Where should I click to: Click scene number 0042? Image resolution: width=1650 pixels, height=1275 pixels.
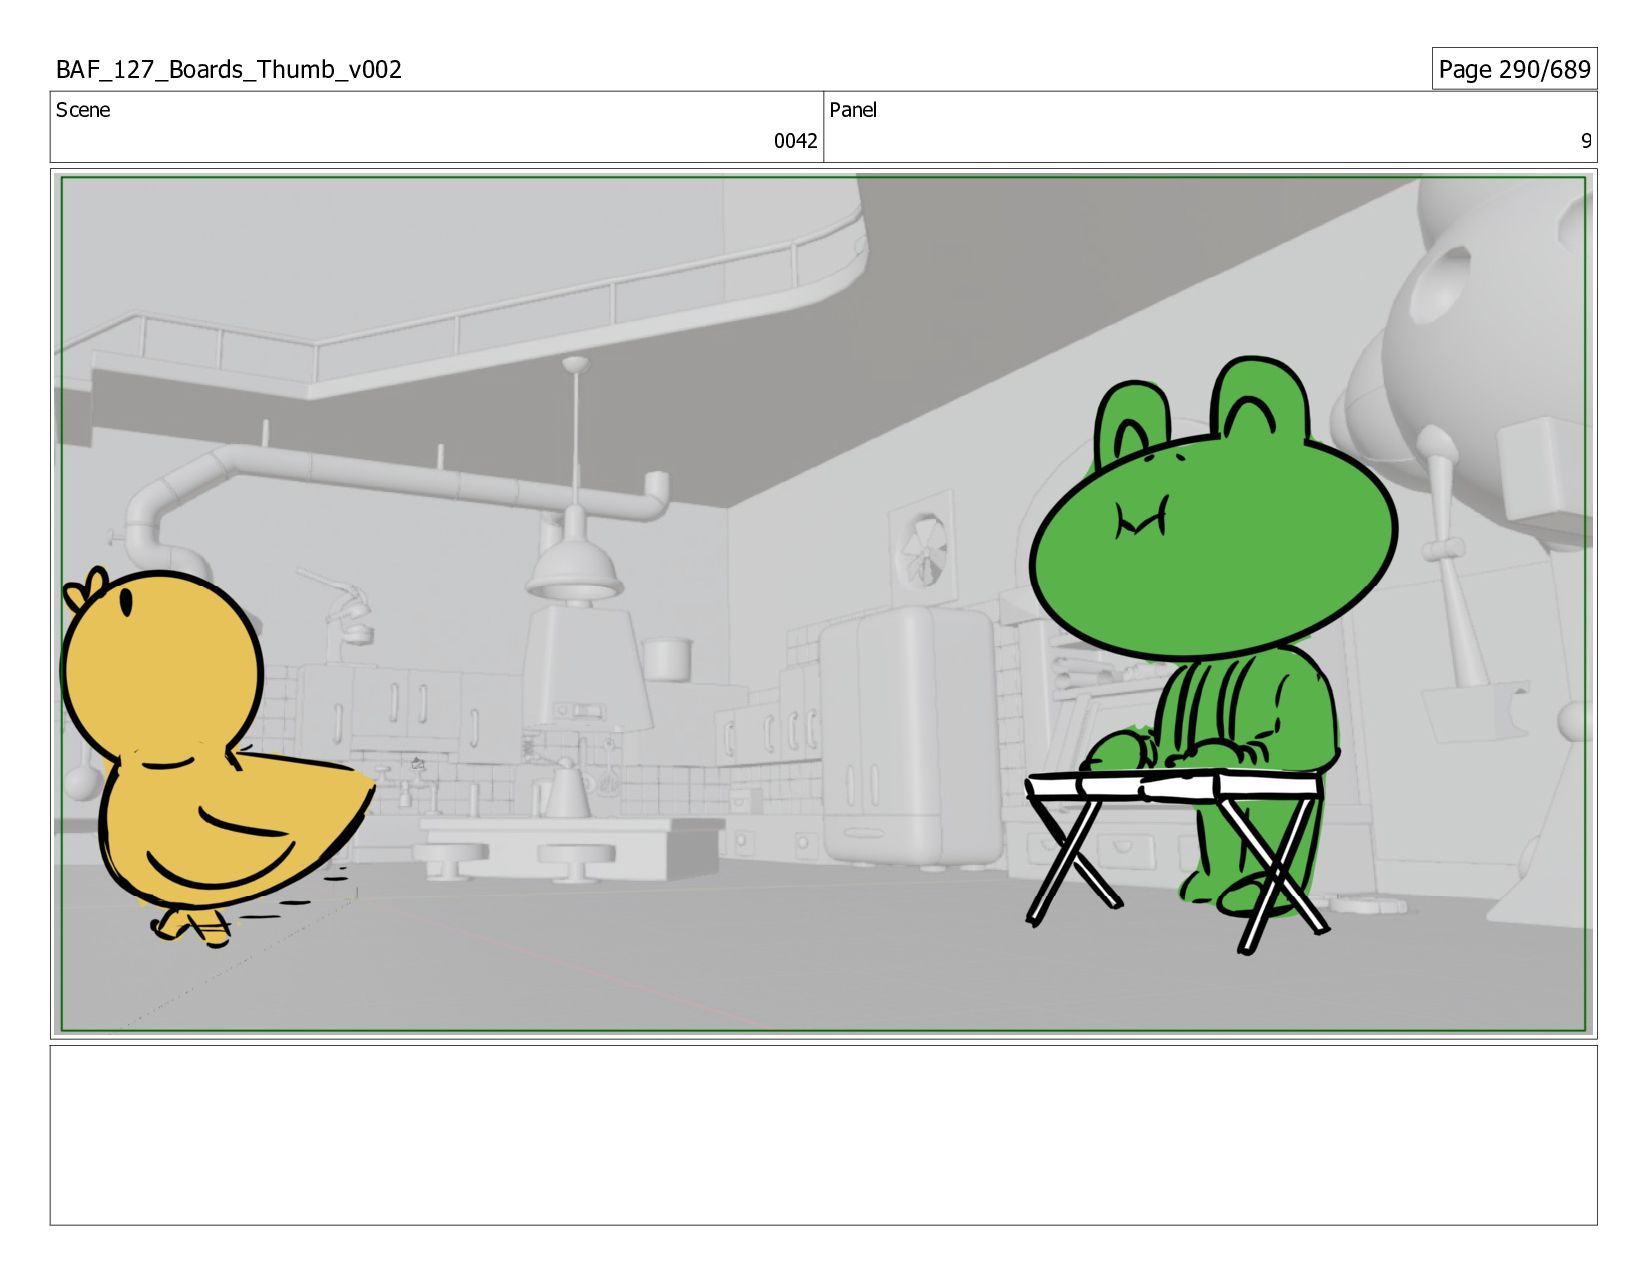pyautogui.click(x=795, y=141)
